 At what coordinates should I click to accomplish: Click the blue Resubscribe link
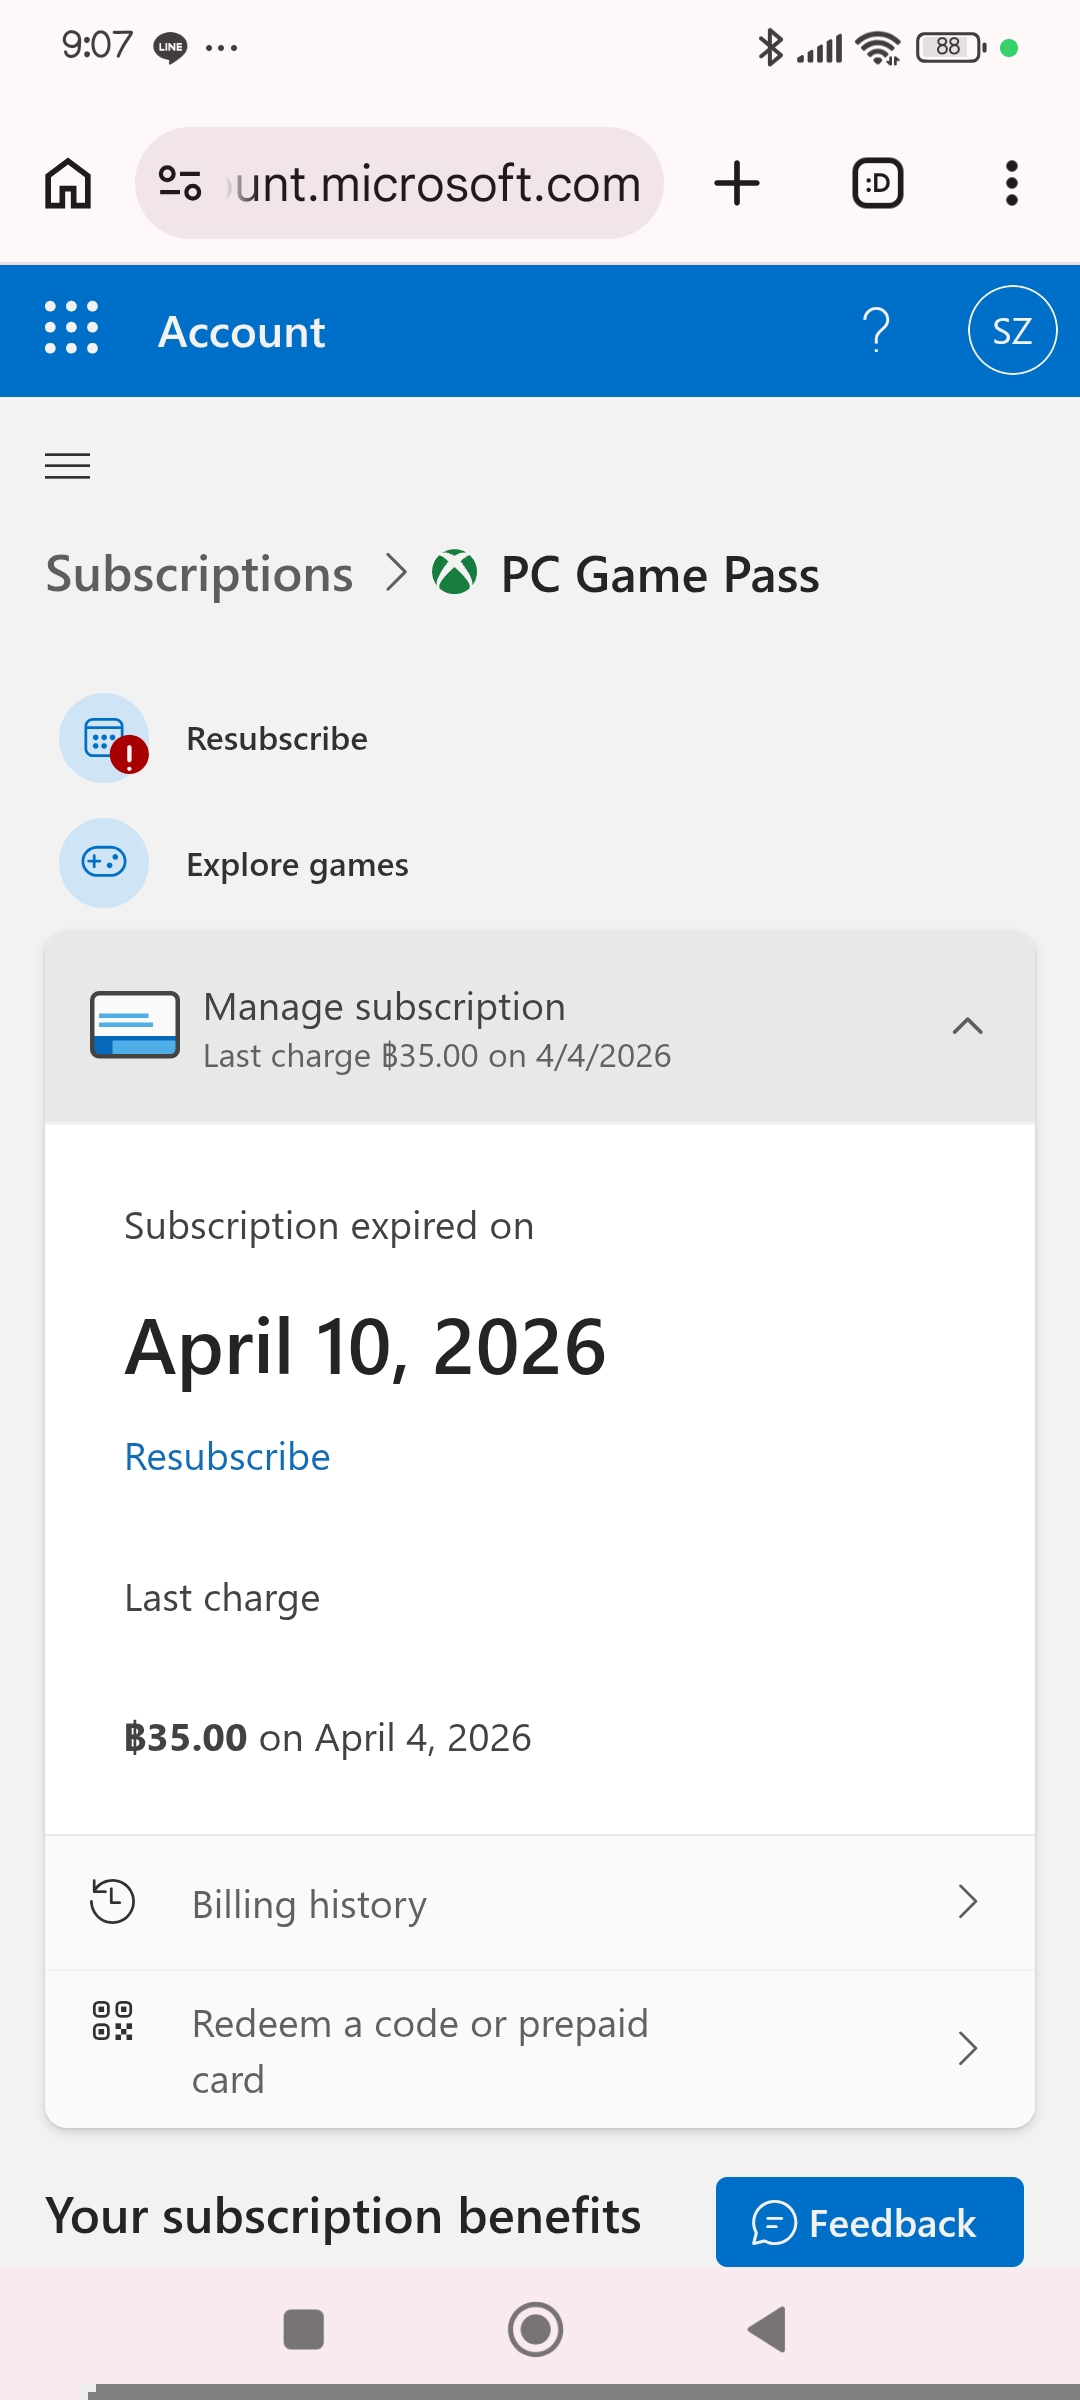(x=227, y=1457)
